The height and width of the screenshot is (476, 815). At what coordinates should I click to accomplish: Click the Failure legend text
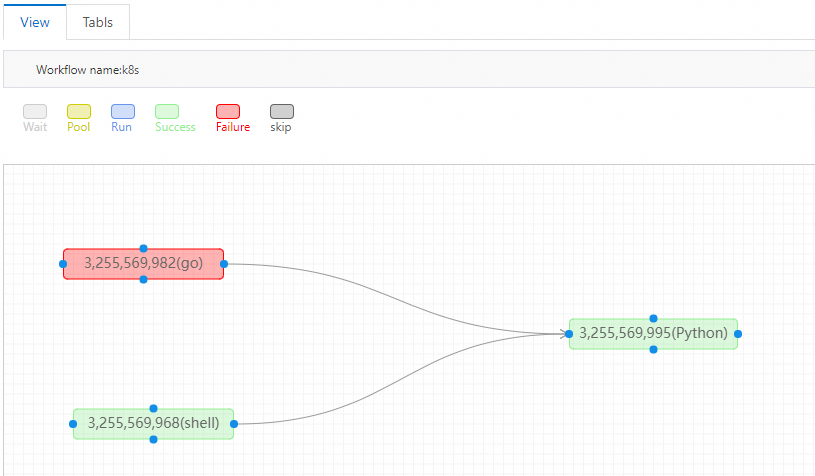tap(233, 127)
